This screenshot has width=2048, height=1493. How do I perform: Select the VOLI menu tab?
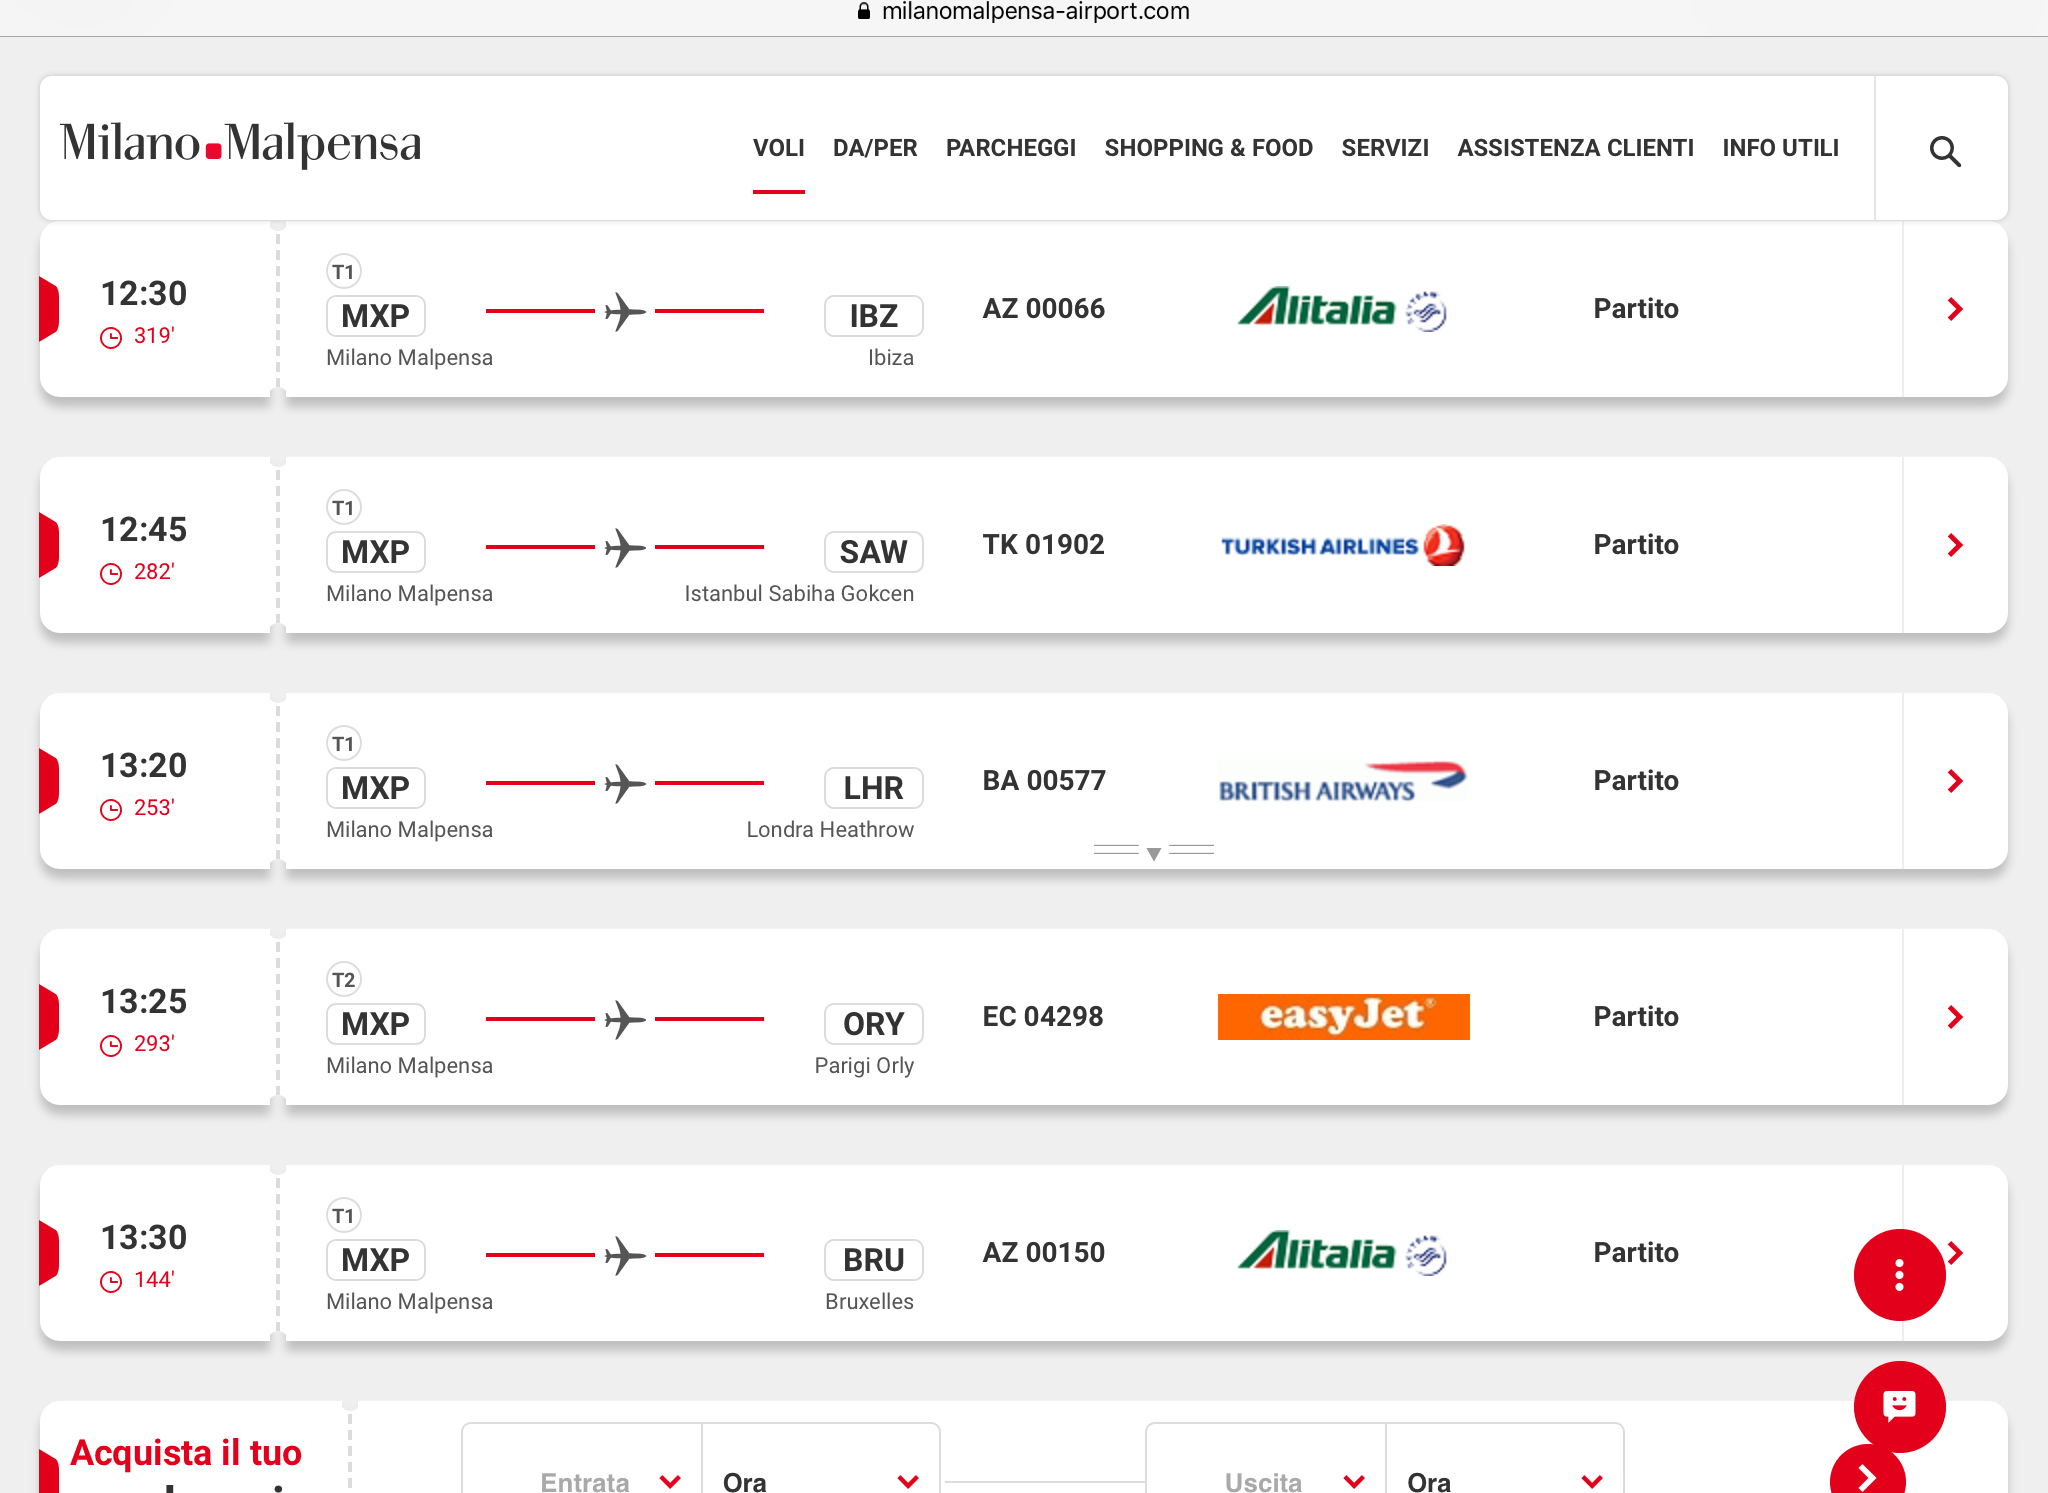tap(778, 148)
